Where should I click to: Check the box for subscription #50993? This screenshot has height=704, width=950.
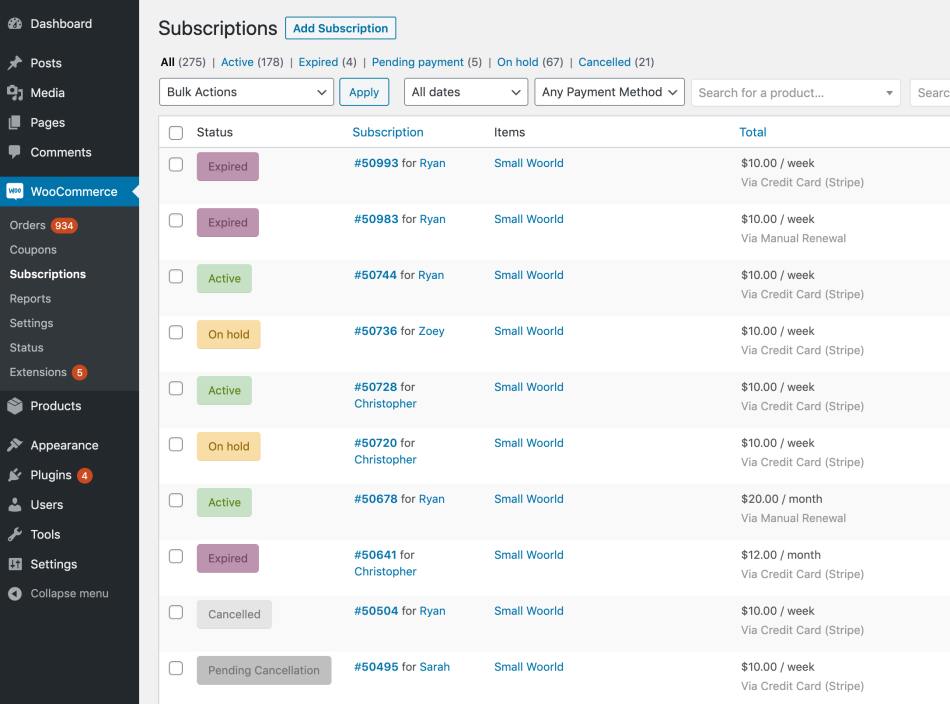pyautogui.click(x=176, y=164)
